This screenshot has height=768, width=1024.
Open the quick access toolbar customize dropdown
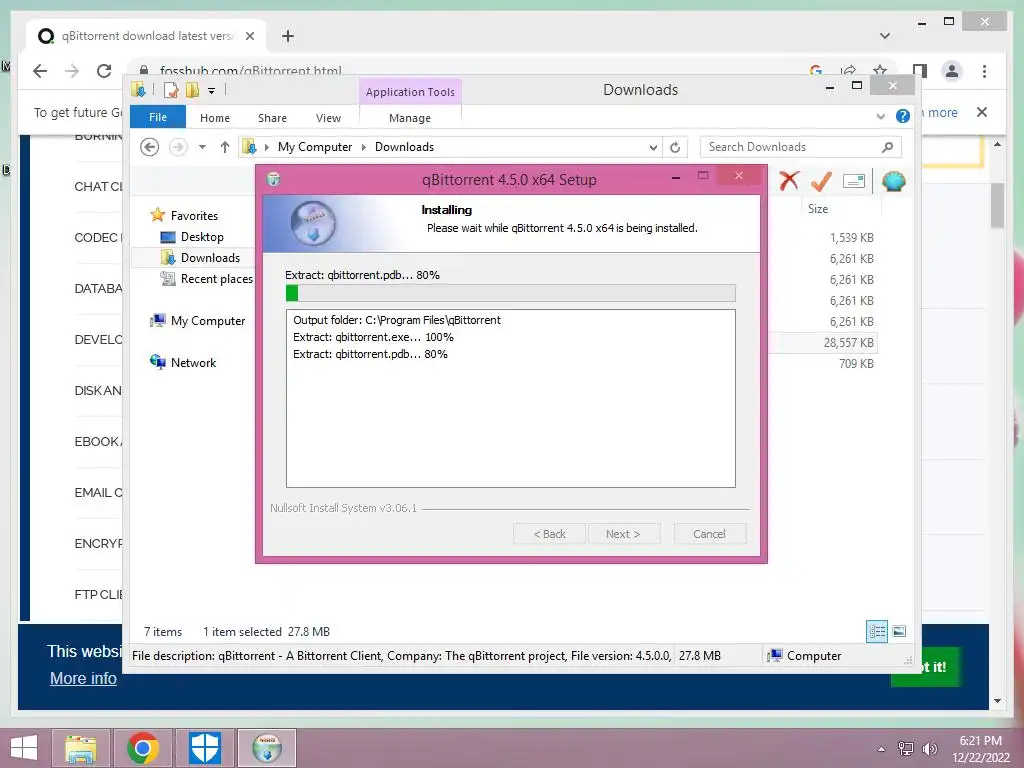[212, 91]
